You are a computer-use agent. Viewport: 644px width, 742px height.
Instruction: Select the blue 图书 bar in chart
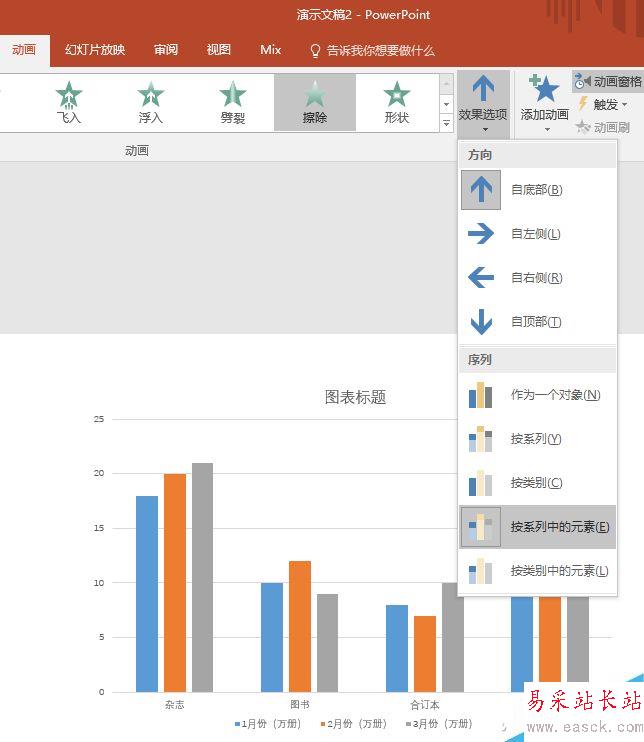(x=272, y=637)
